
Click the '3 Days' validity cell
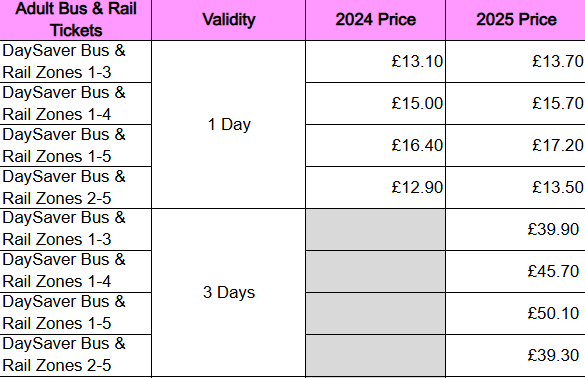click(x=229, y=293)
